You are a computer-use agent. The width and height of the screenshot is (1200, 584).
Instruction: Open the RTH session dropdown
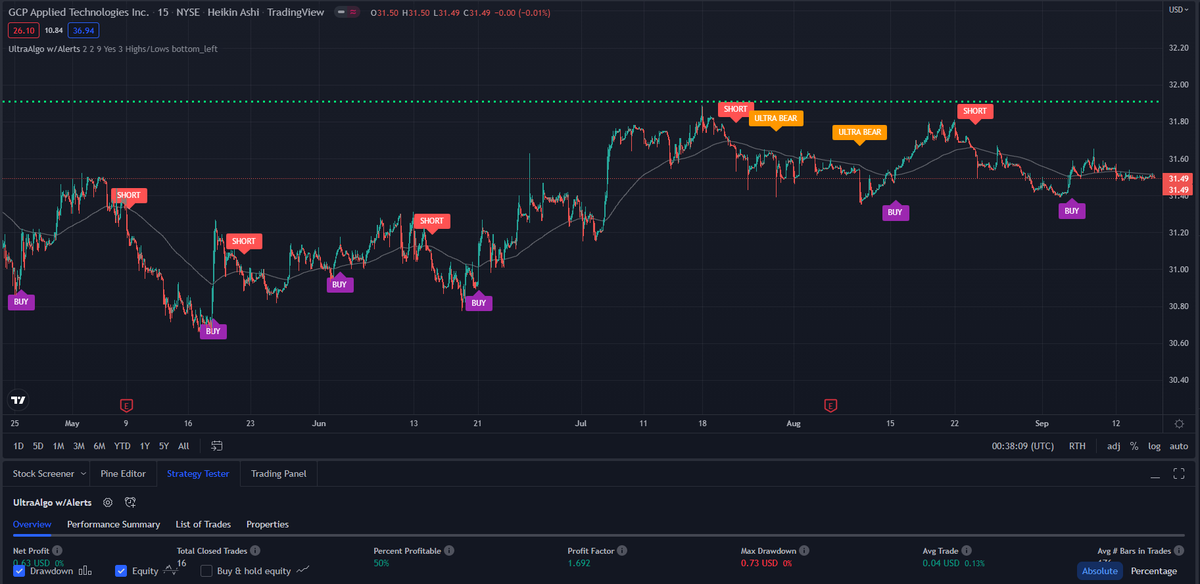coord(1077,446)
